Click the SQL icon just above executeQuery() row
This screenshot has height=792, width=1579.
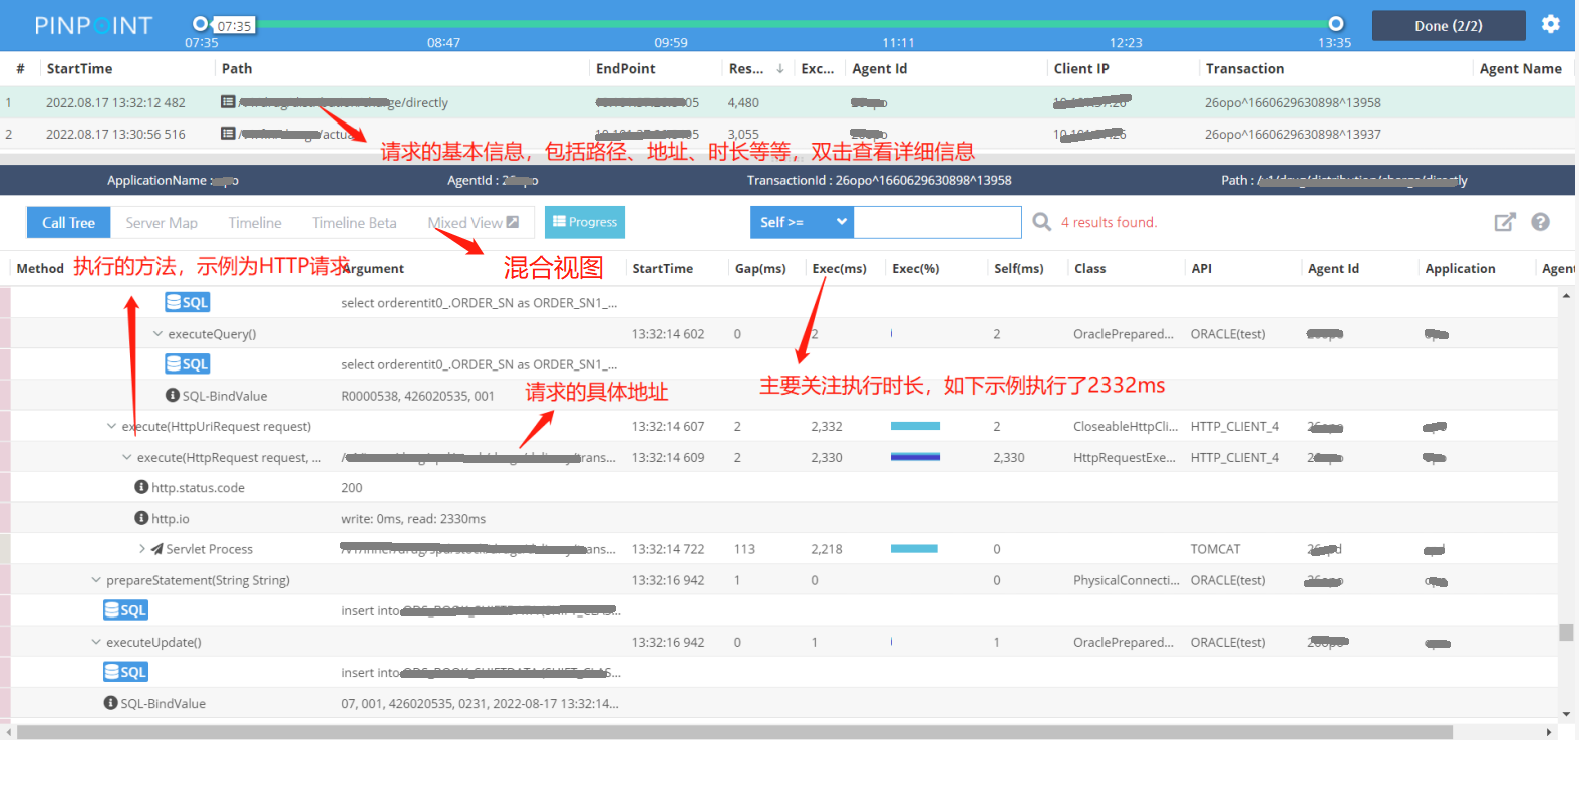(x=188, y=302)
